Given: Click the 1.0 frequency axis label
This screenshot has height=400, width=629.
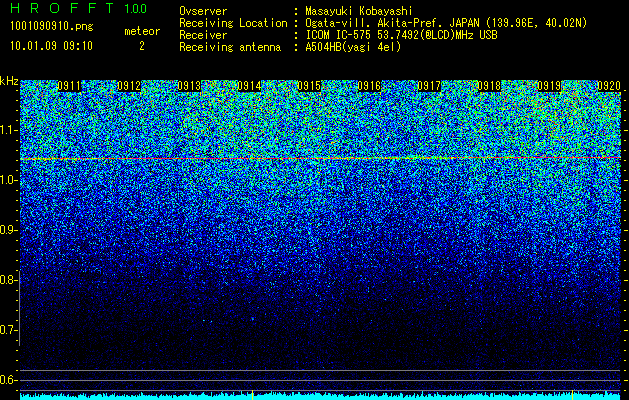Looking at the screenshot, I should [x=9, y=181].
